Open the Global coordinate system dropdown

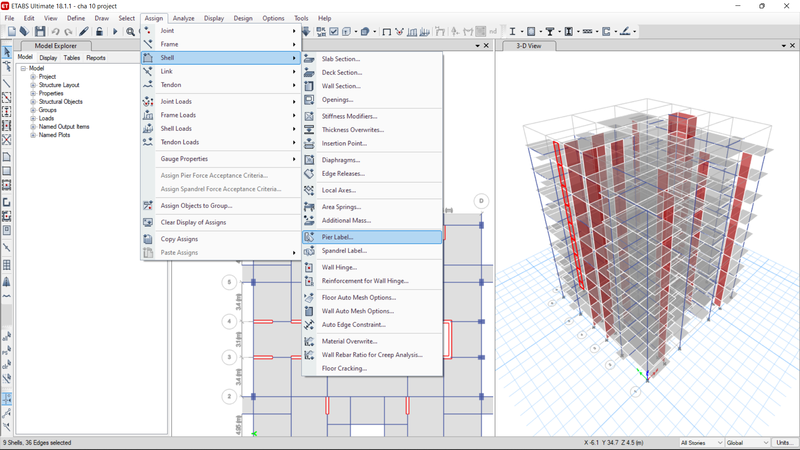(x=747, y=442)
